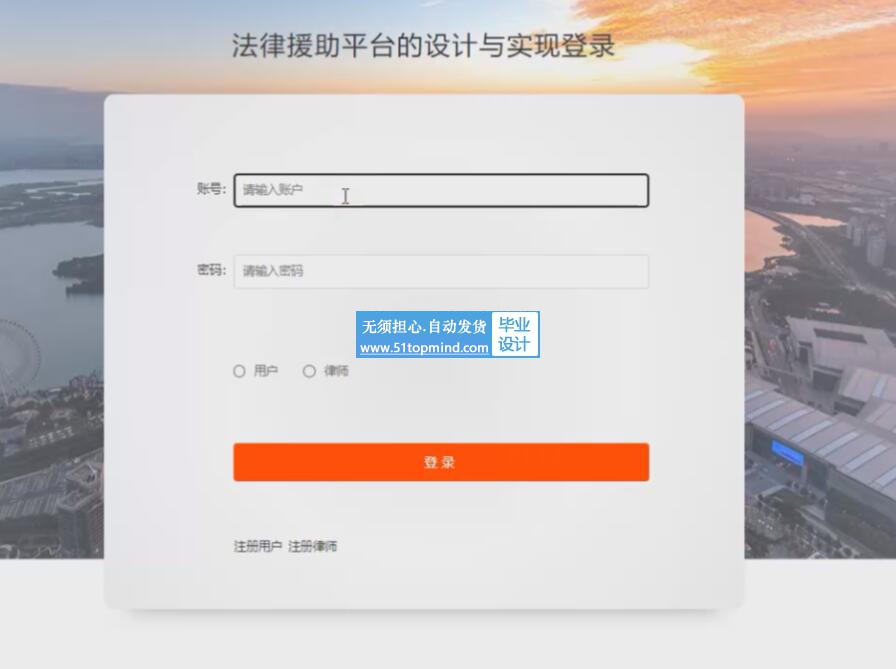The image size is (896, 669).
Task: Click the 请输入密码 placeholder text
Action: coord(273,271)
